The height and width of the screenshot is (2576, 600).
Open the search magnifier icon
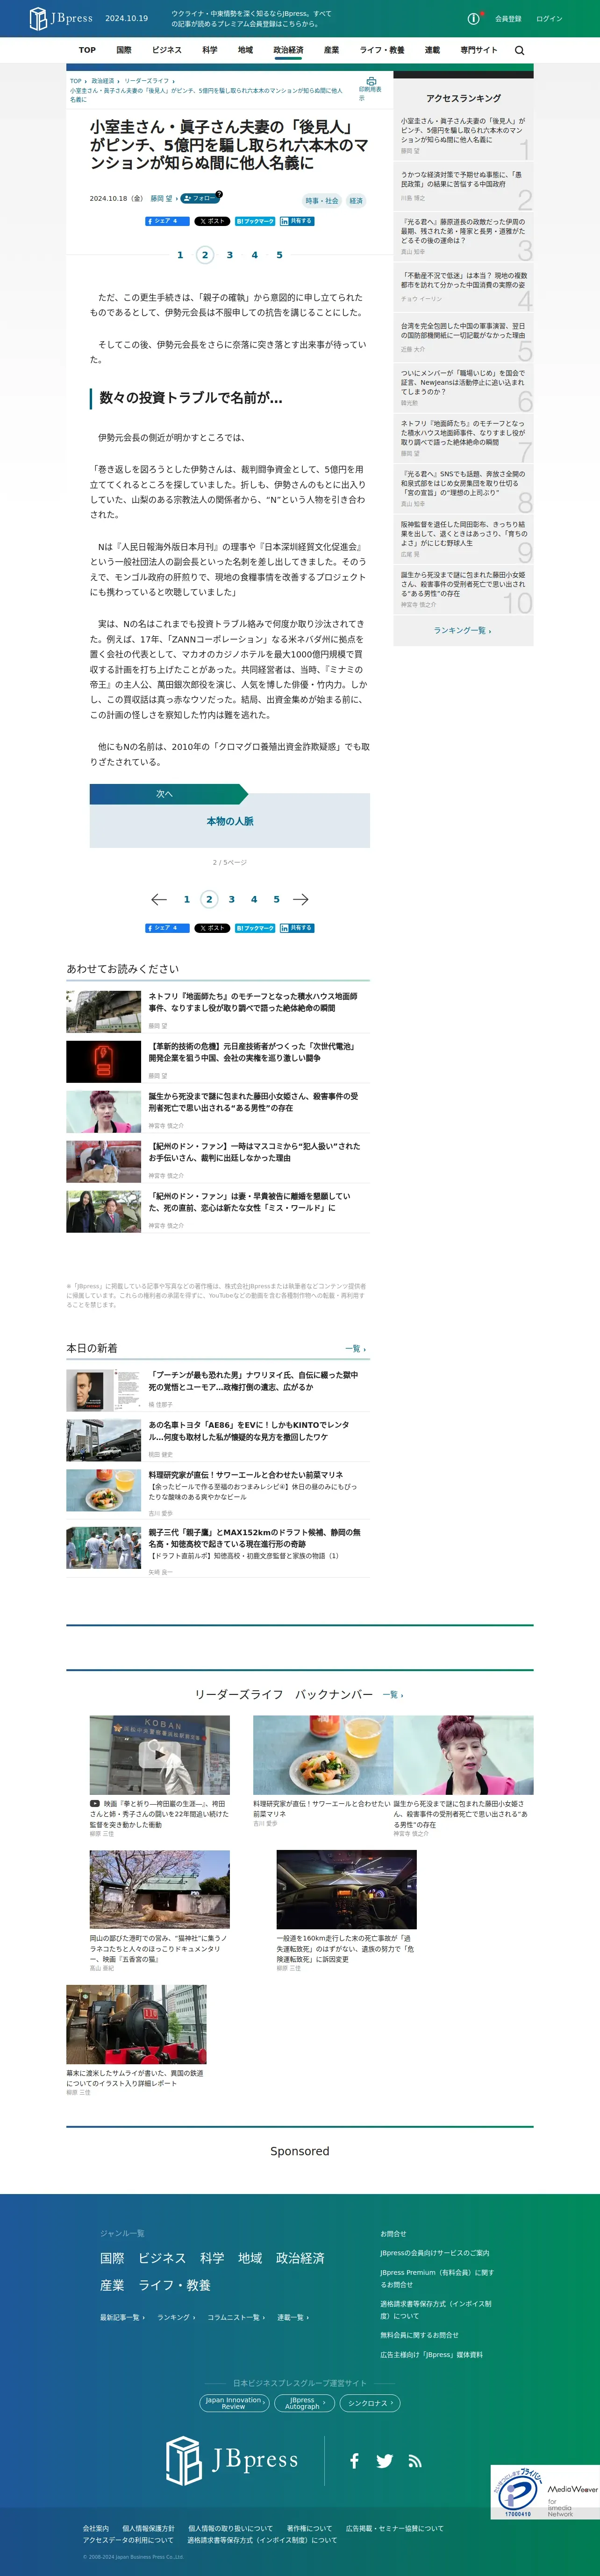coord(519,50)
